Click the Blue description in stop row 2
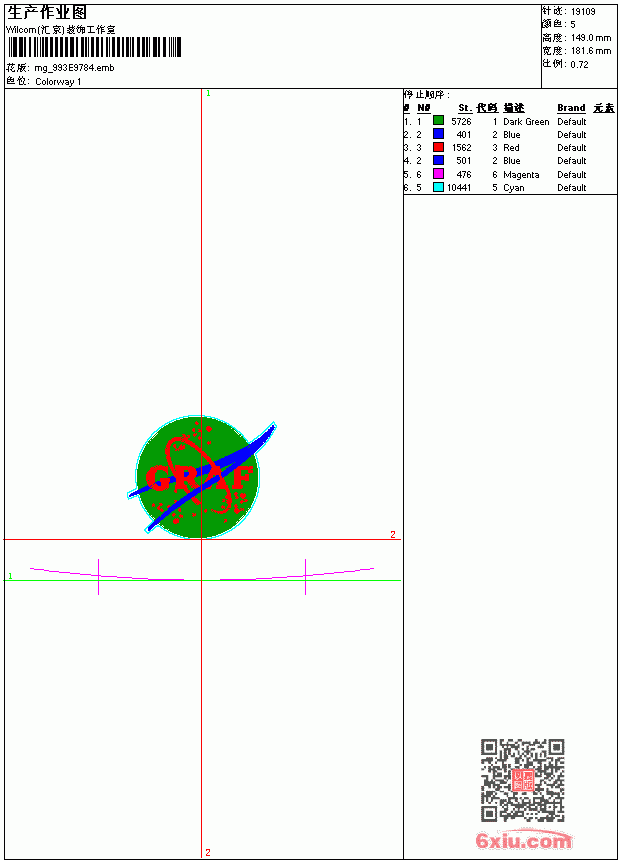The width and height of the screenshot is (620, 860). pyautogui.click(x=512, y=135)
